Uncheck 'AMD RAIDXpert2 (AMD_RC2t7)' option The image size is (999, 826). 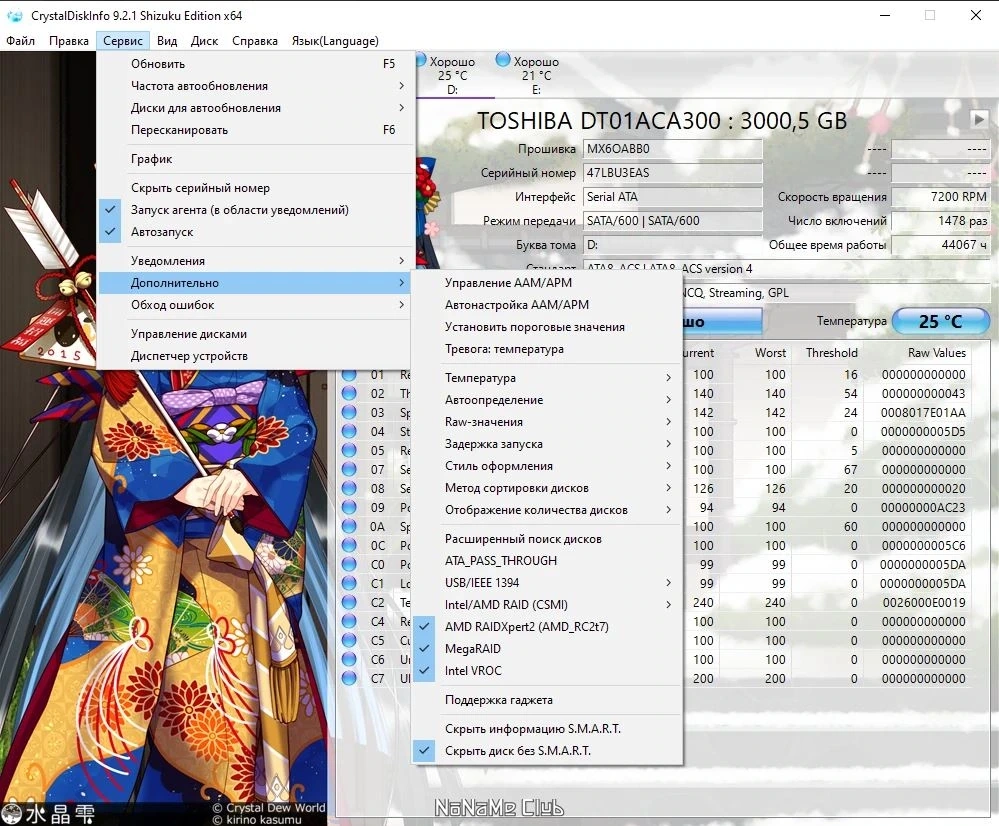(x=547, y=627)
